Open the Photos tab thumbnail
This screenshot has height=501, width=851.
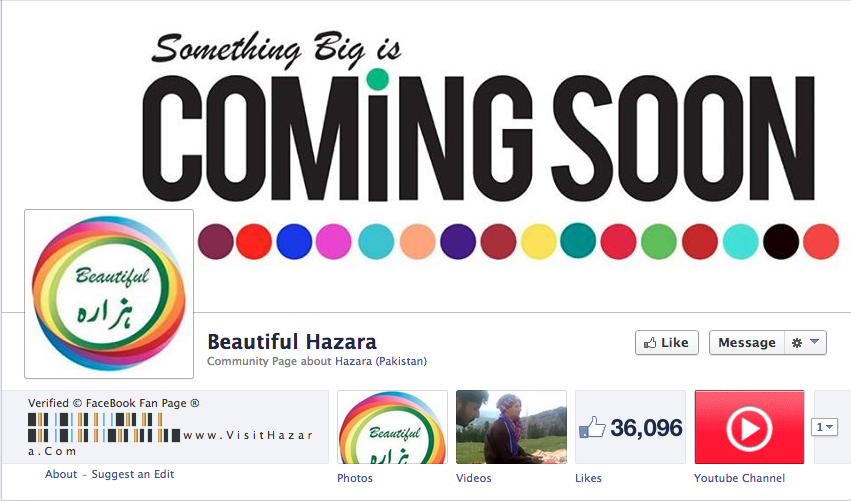392,427
